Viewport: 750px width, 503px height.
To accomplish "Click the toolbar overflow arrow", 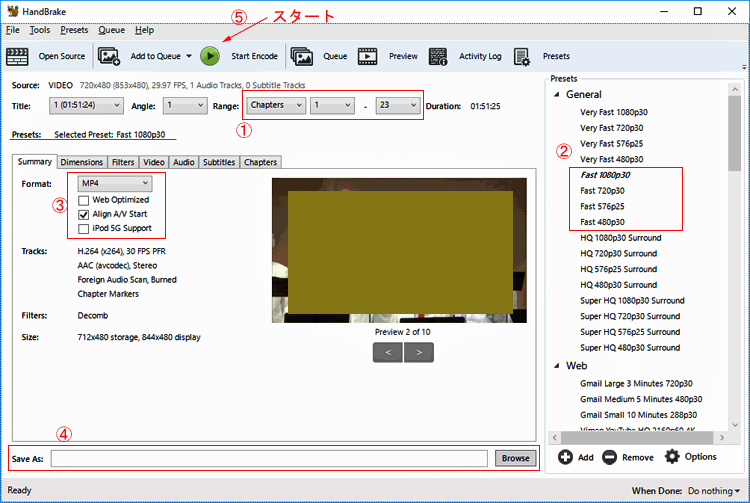I will (x=744, y=67).
